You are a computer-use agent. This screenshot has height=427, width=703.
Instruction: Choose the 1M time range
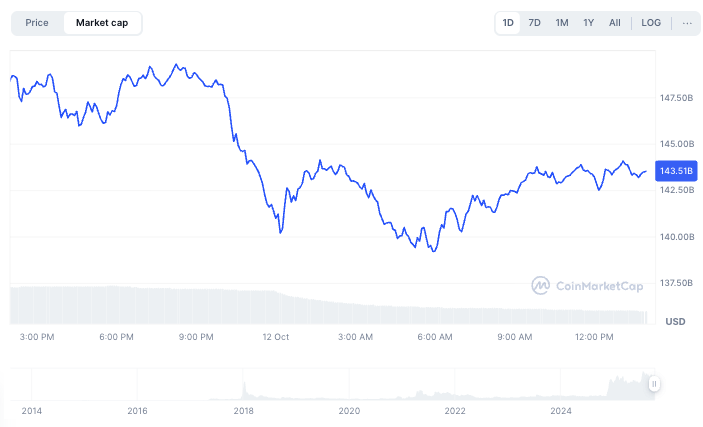pyautogui.click(x=562, y=23)
